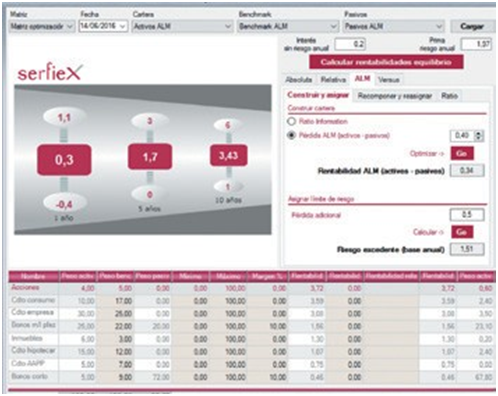The width and height of the screenshot is (498, 396).
Task: Select the Ratio Information radio button
Action: point(291,121)
